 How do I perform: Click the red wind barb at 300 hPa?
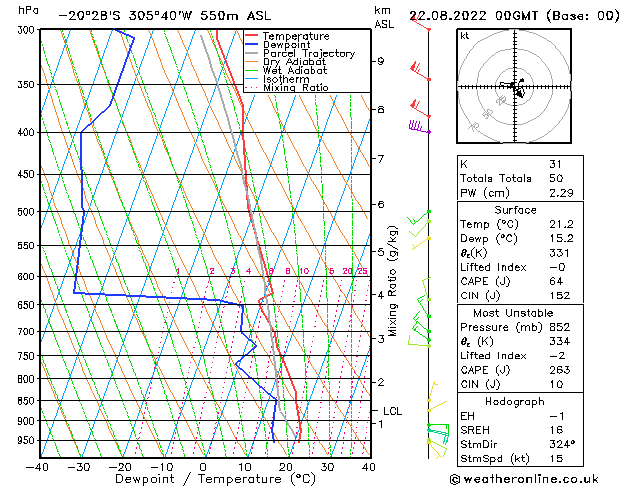(x=420, y=22)
